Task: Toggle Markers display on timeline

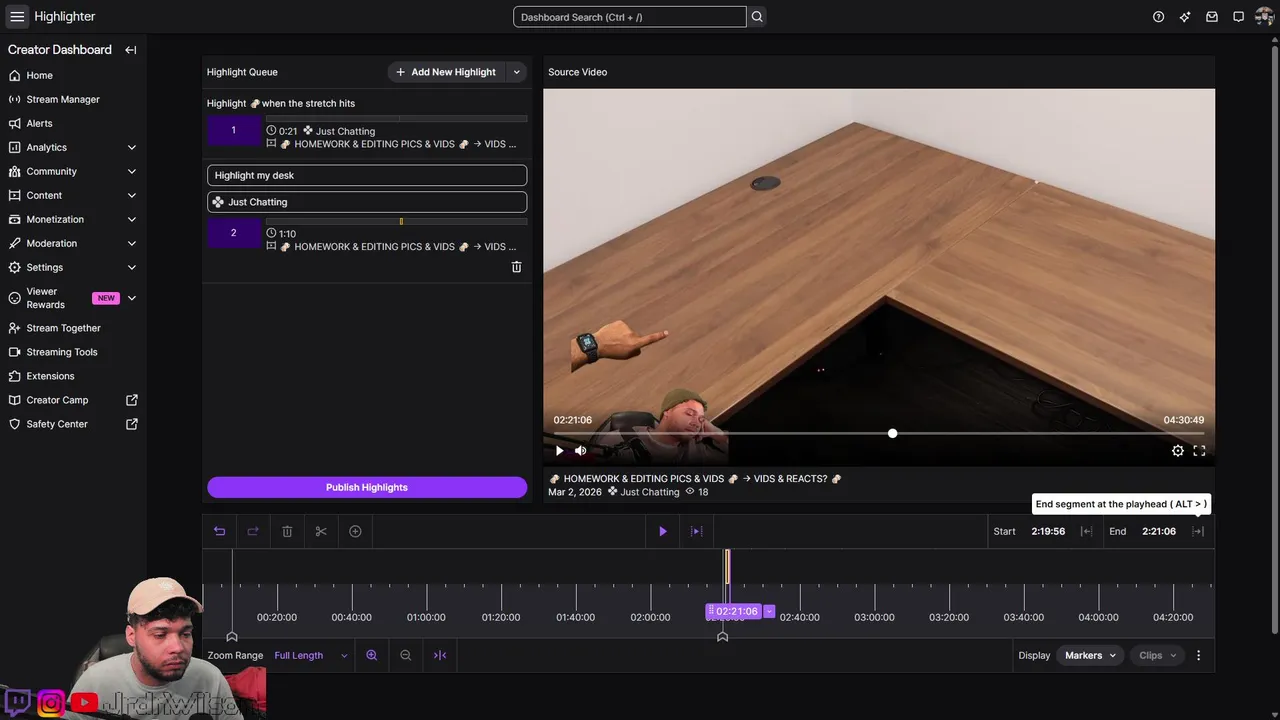Action: coord(1089,655)
